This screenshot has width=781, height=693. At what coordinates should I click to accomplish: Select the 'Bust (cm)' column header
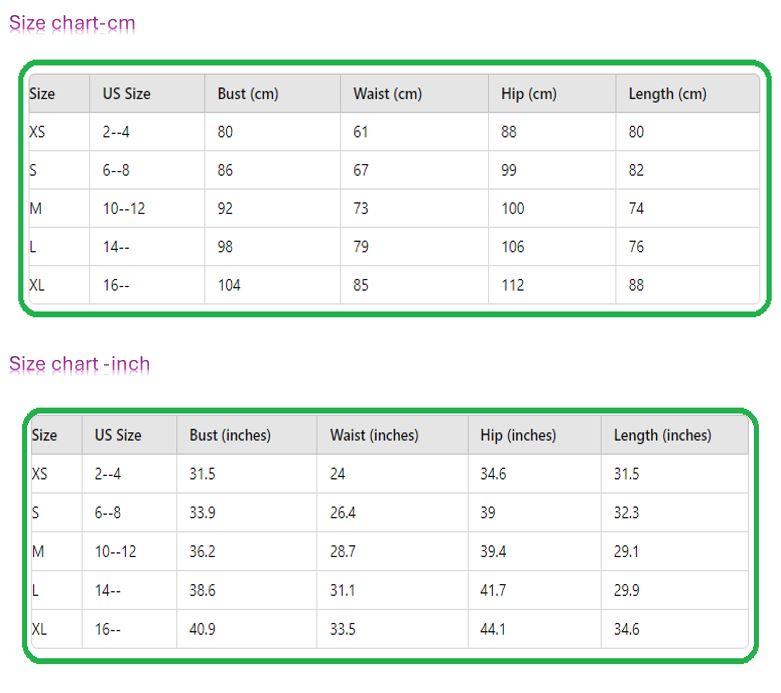[248, 94]
